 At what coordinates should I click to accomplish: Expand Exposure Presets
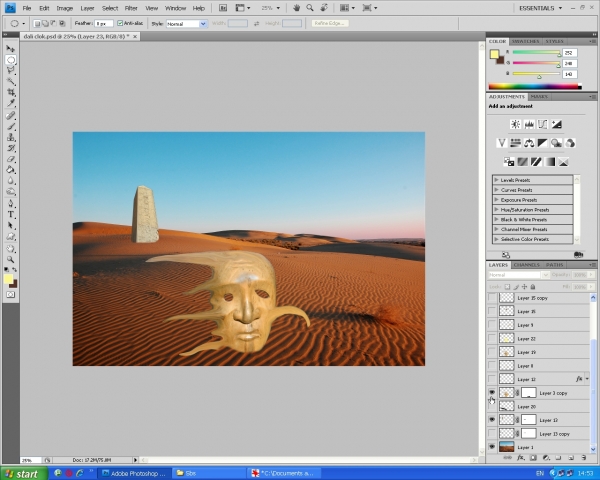tap(496, 199)
